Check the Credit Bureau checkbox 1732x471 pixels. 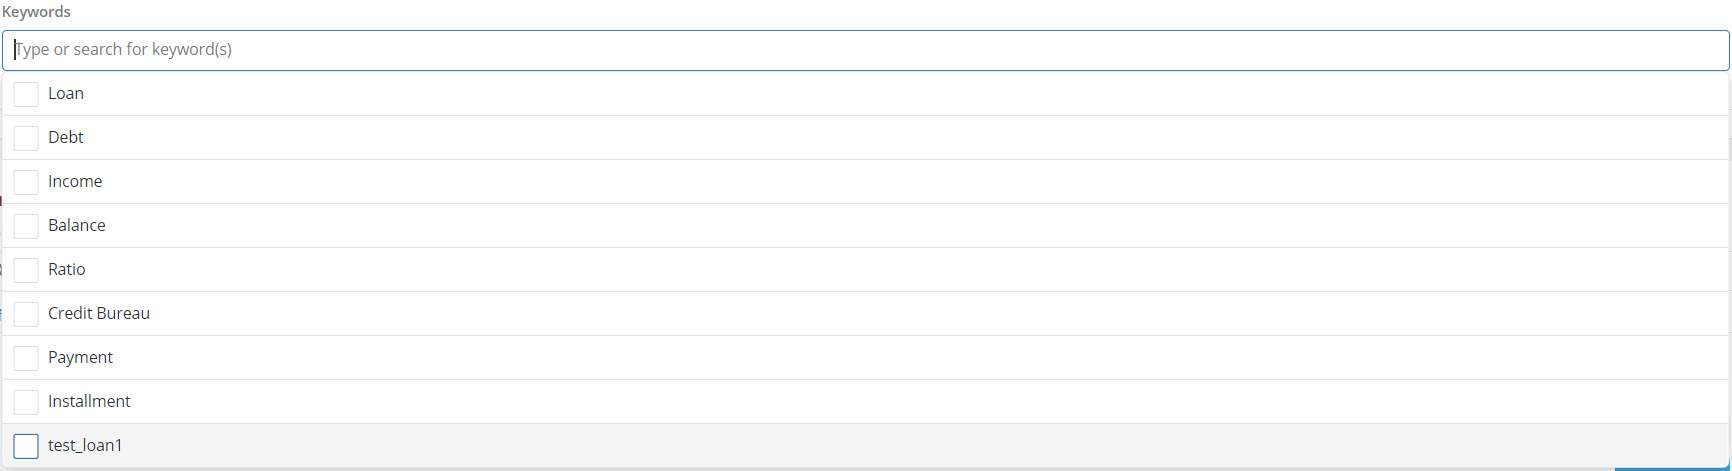(26, 314)
